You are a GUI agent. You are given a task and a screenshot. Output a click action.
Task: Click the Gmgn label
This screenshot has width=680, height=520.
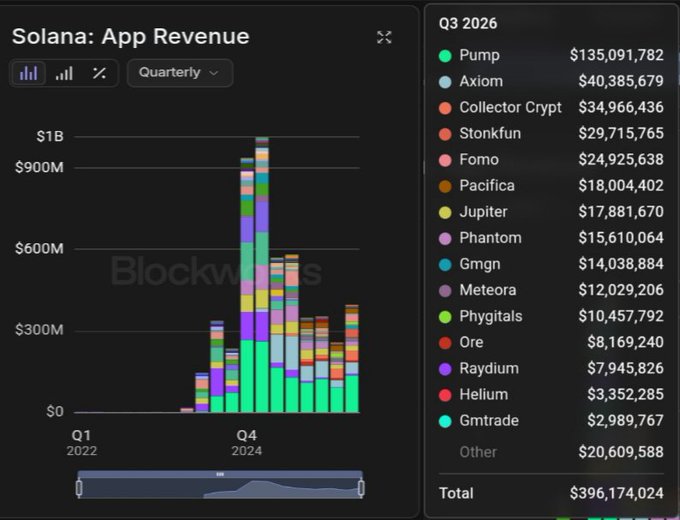(480, 264)
